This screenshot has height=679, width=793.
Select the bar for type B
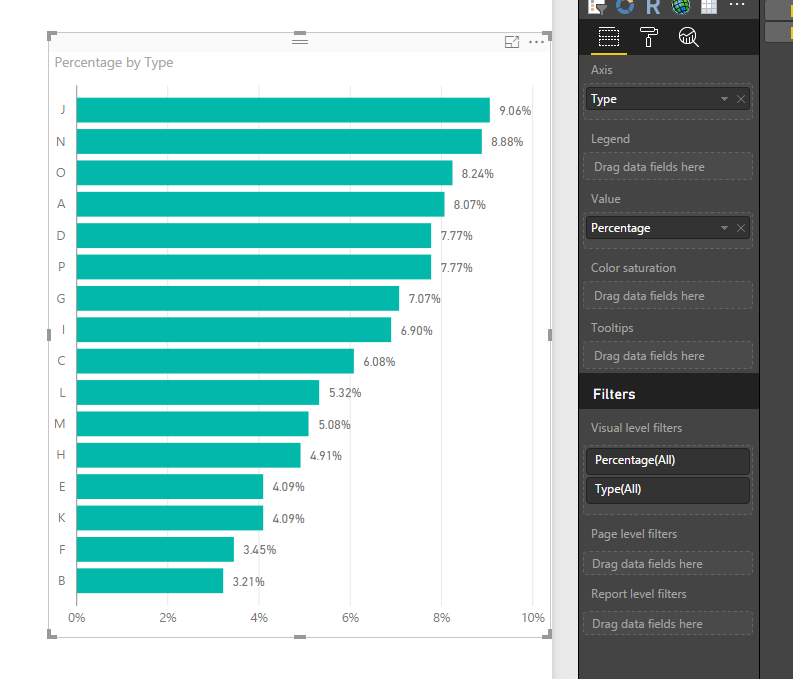click(x=150, y=580)
